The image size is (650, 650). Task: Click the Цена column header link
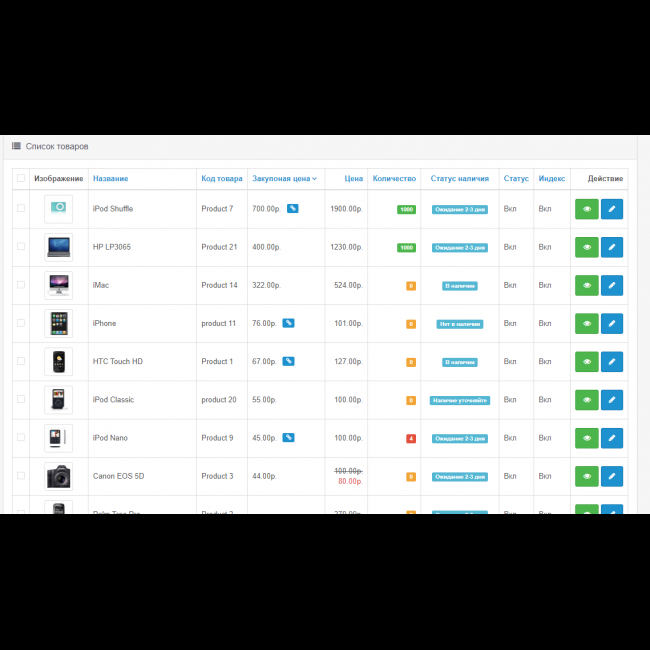coord(353,179)
